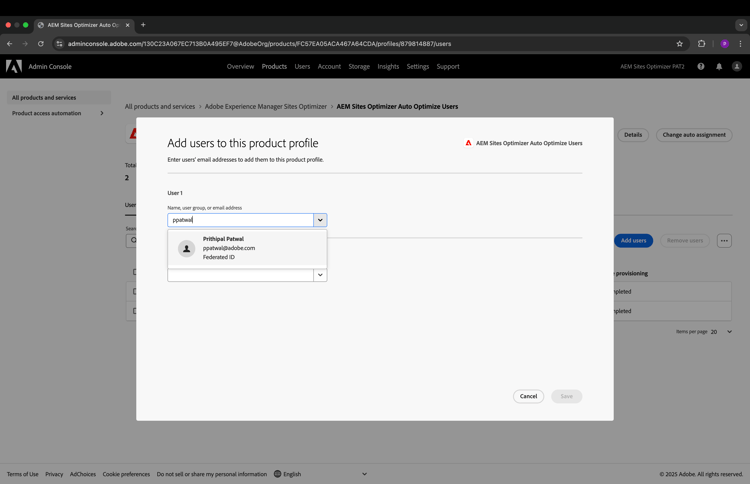Open Cookie preferences footer link
This screenshot has width=750, height=484.
(126, 474)
